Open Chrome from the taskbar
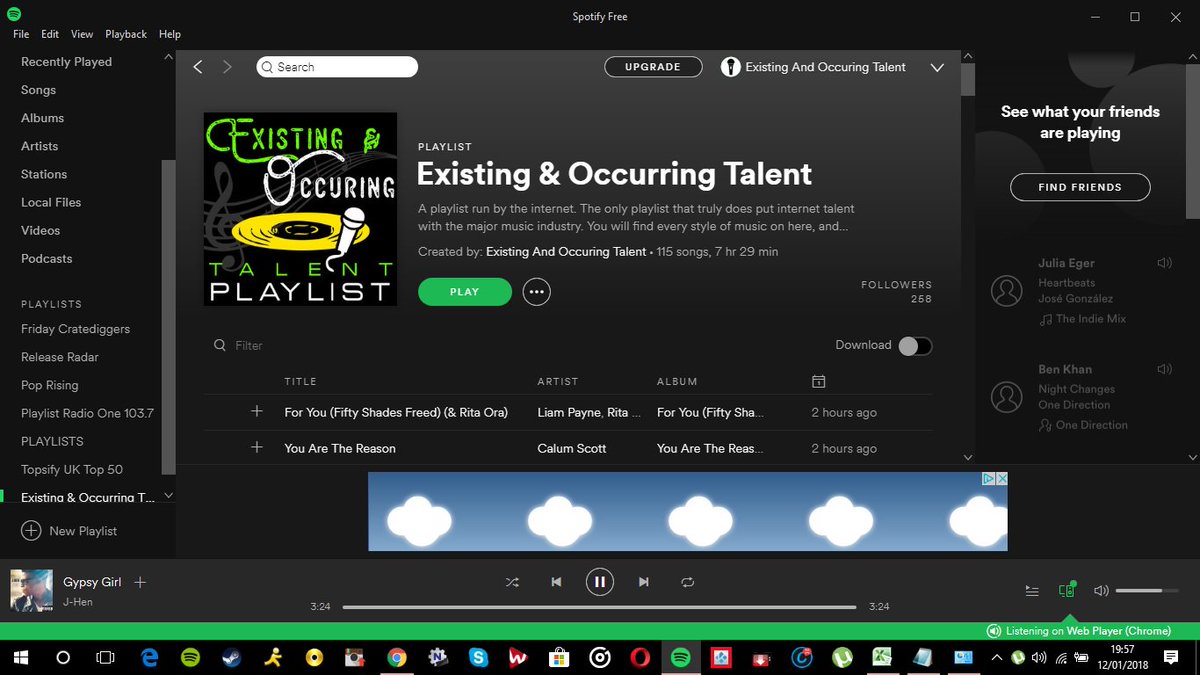The image size is (1200, 675). coord(397,658)
